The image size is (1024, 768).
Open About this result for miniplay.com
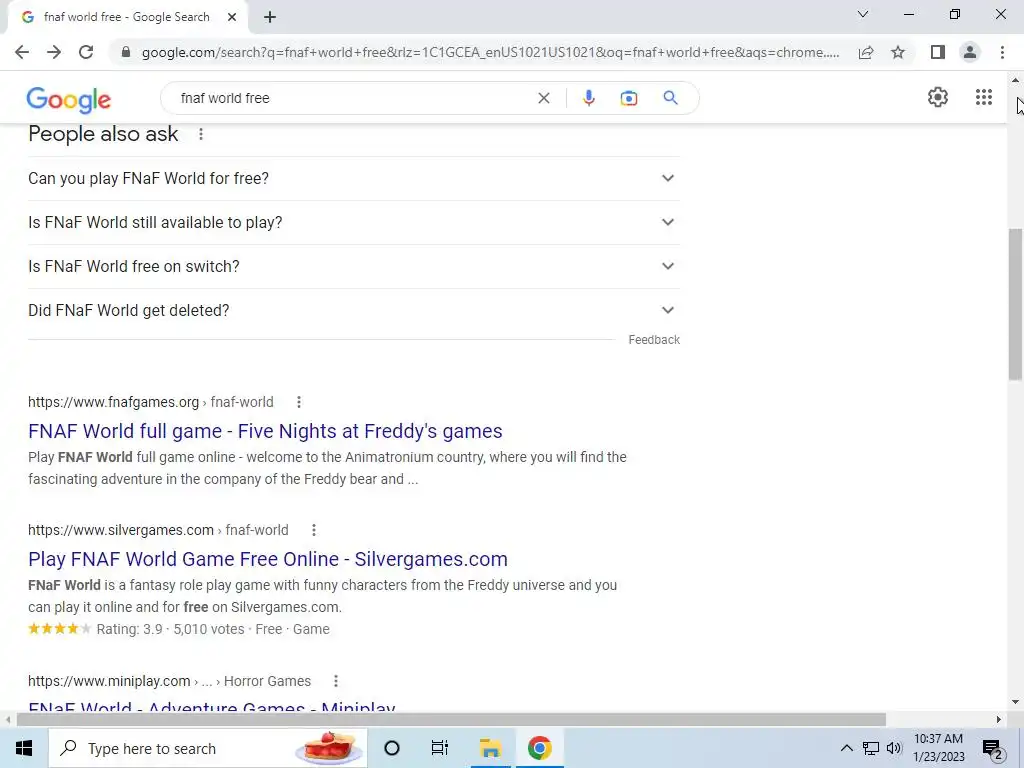pyautogui.click(x=336, y=681)
